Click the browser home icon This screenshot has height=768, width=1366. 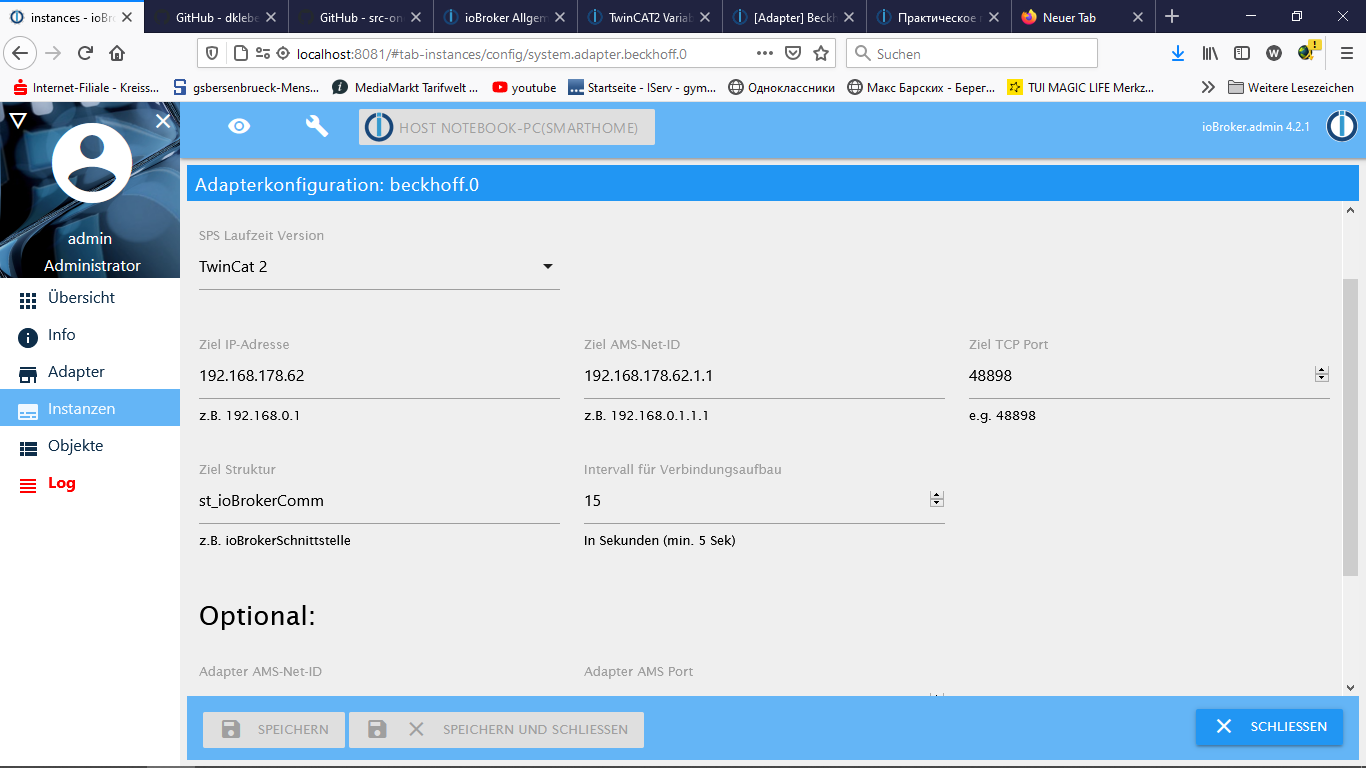[x=117, y=53]
